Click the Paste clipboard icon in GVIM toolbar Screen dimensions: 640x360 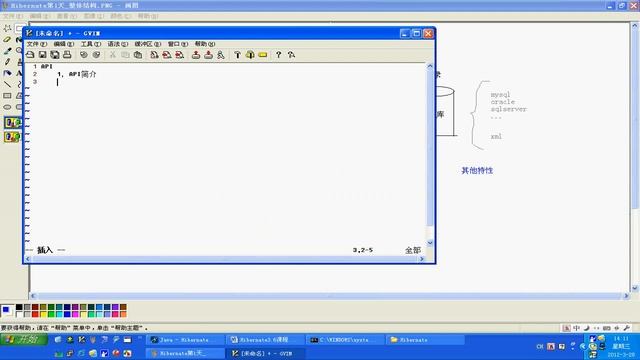[138, 55]
